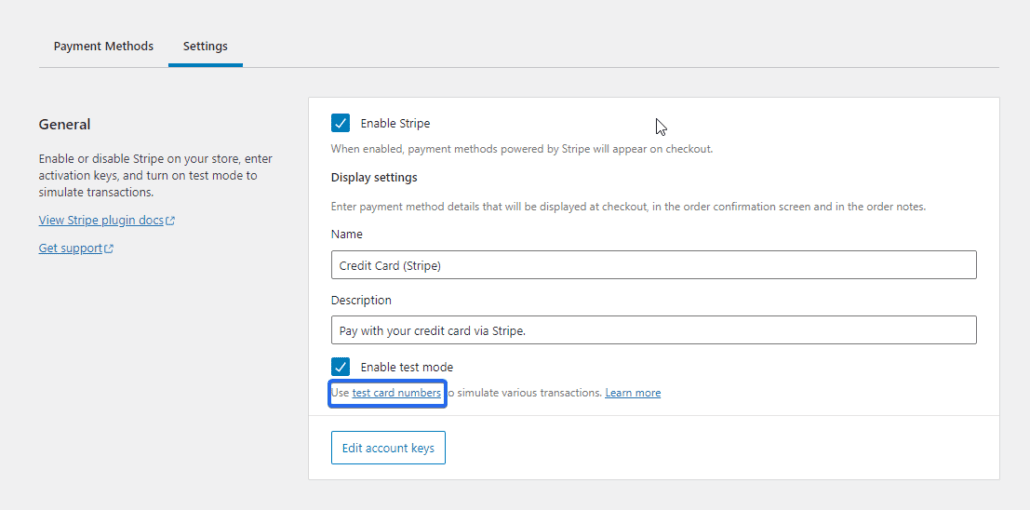Switch to the Payment Methods tab
Viewport: 1030px width, 510px height.
click(103, 46)
